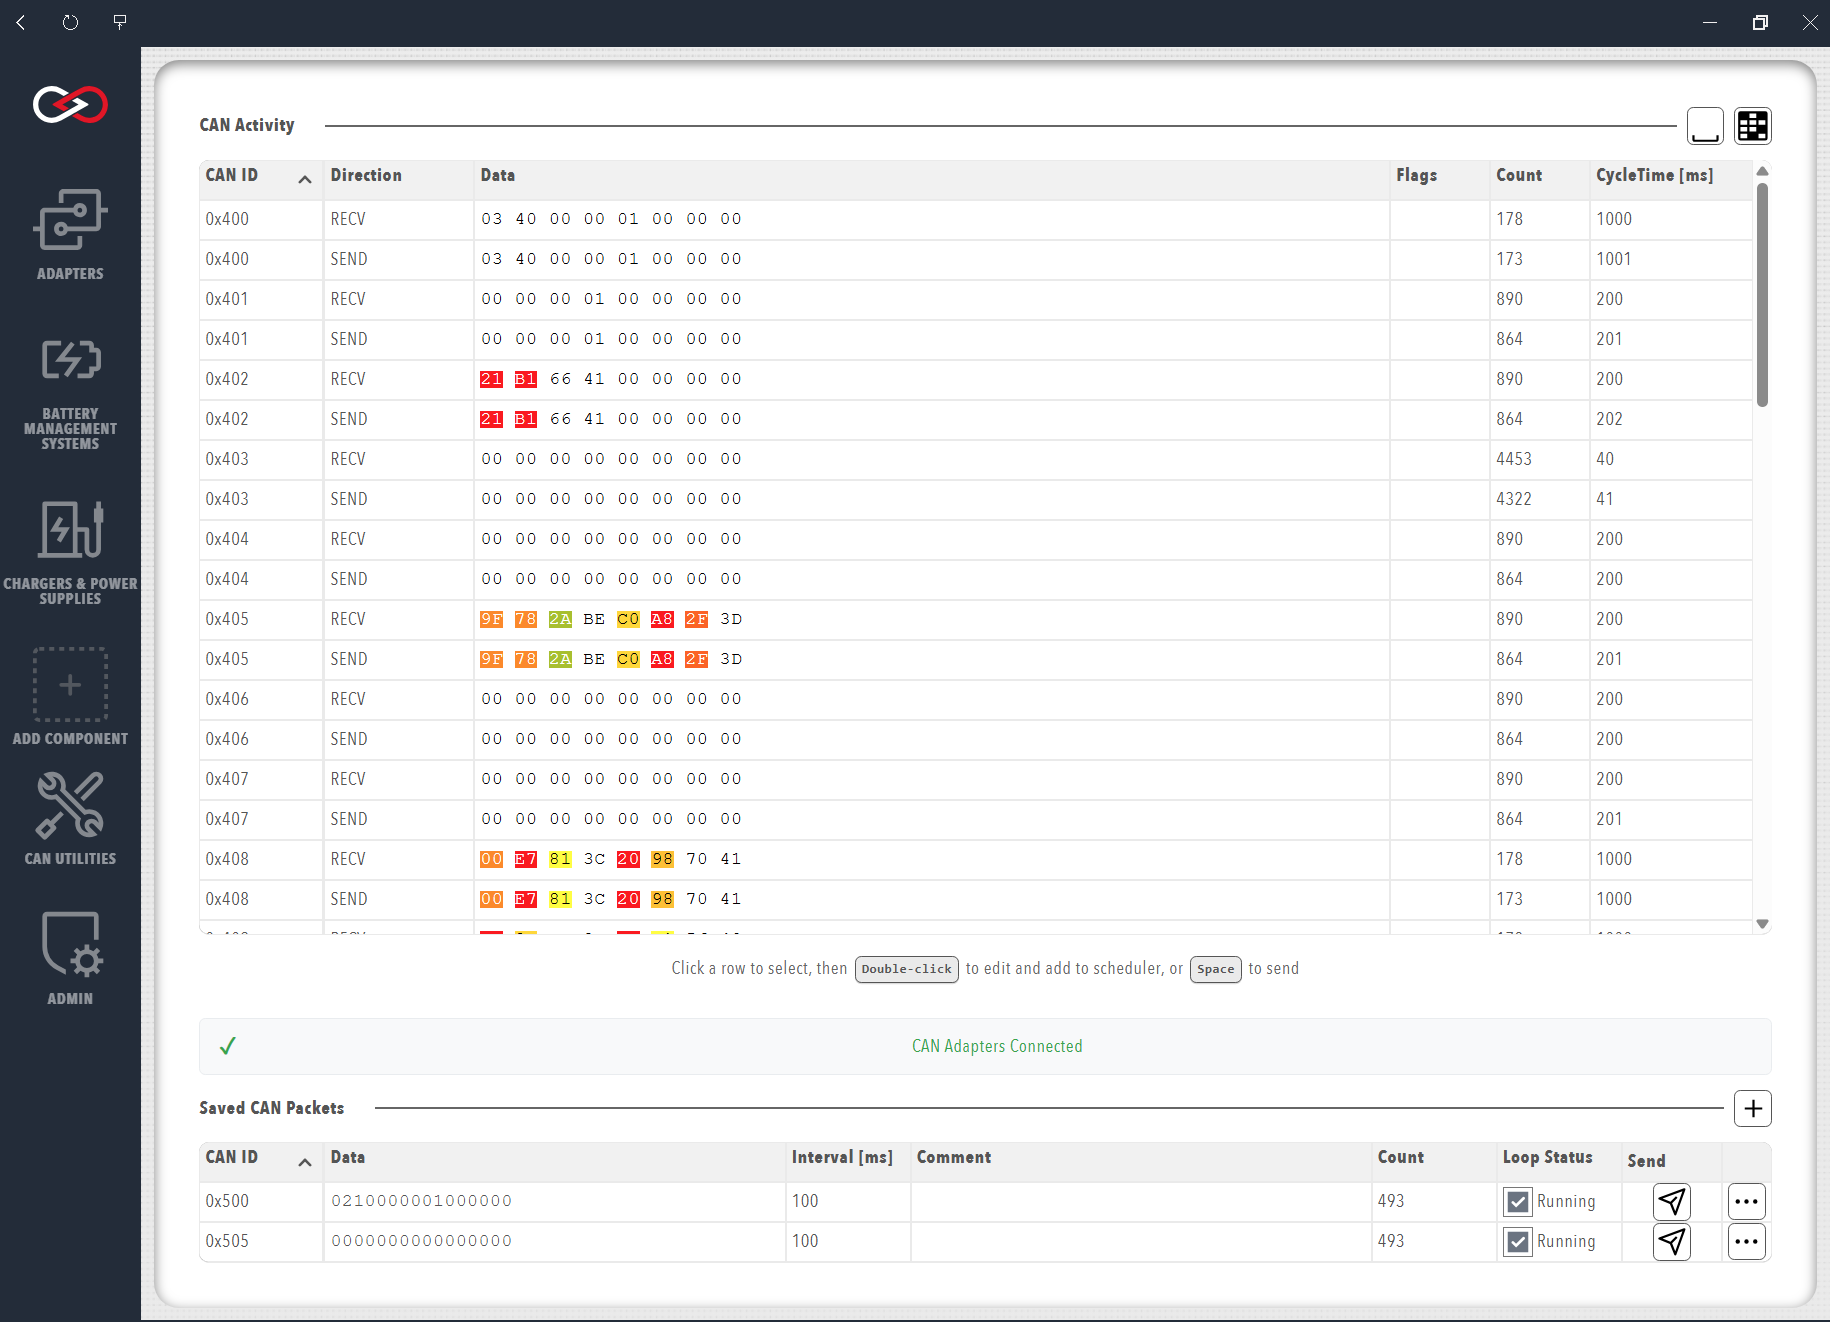Open more options for packet 0x500

1747,1201
